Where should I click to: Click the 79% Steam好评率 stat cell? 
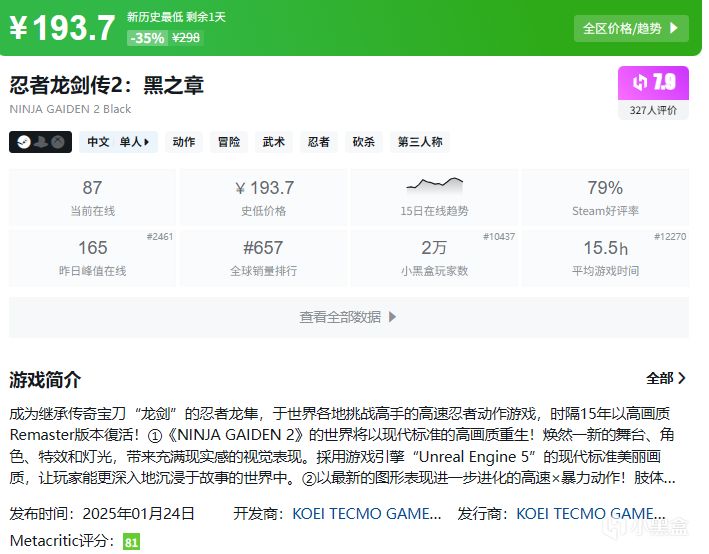pyautogui.click(x=605, y=197)
